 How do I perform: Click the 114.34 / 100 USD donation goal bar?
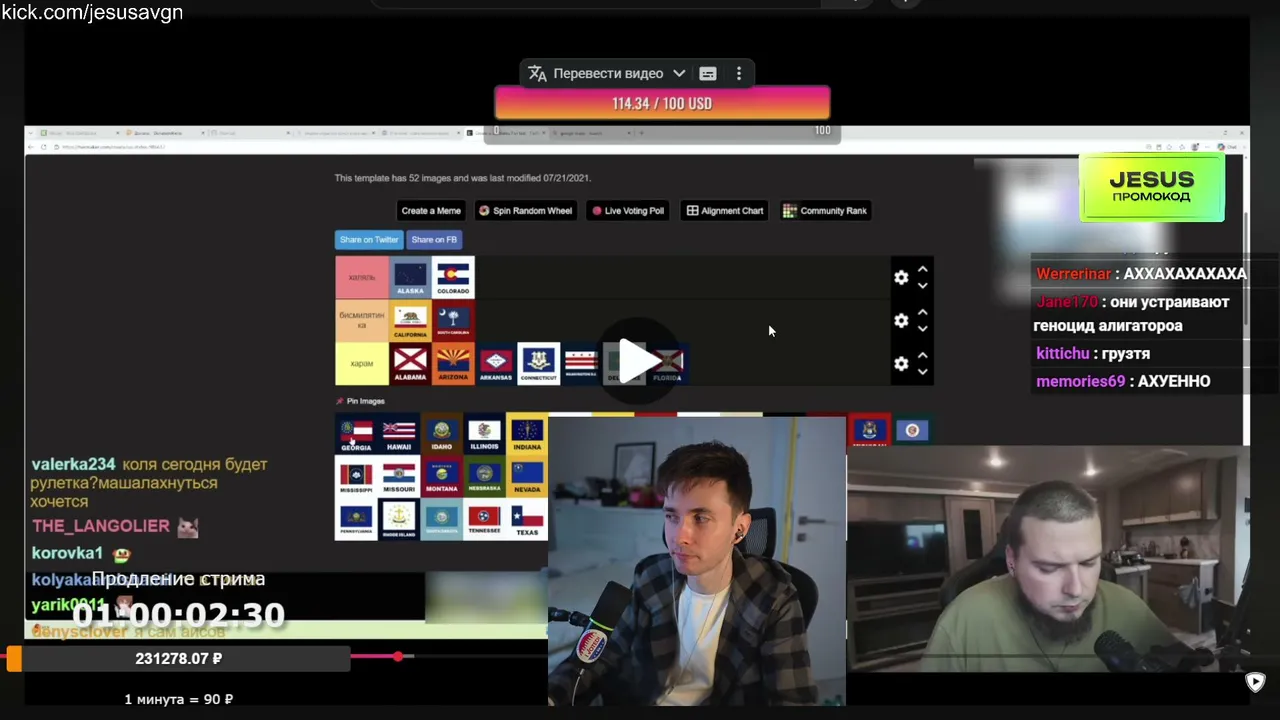pyautogui.click(x=662, y=103)
